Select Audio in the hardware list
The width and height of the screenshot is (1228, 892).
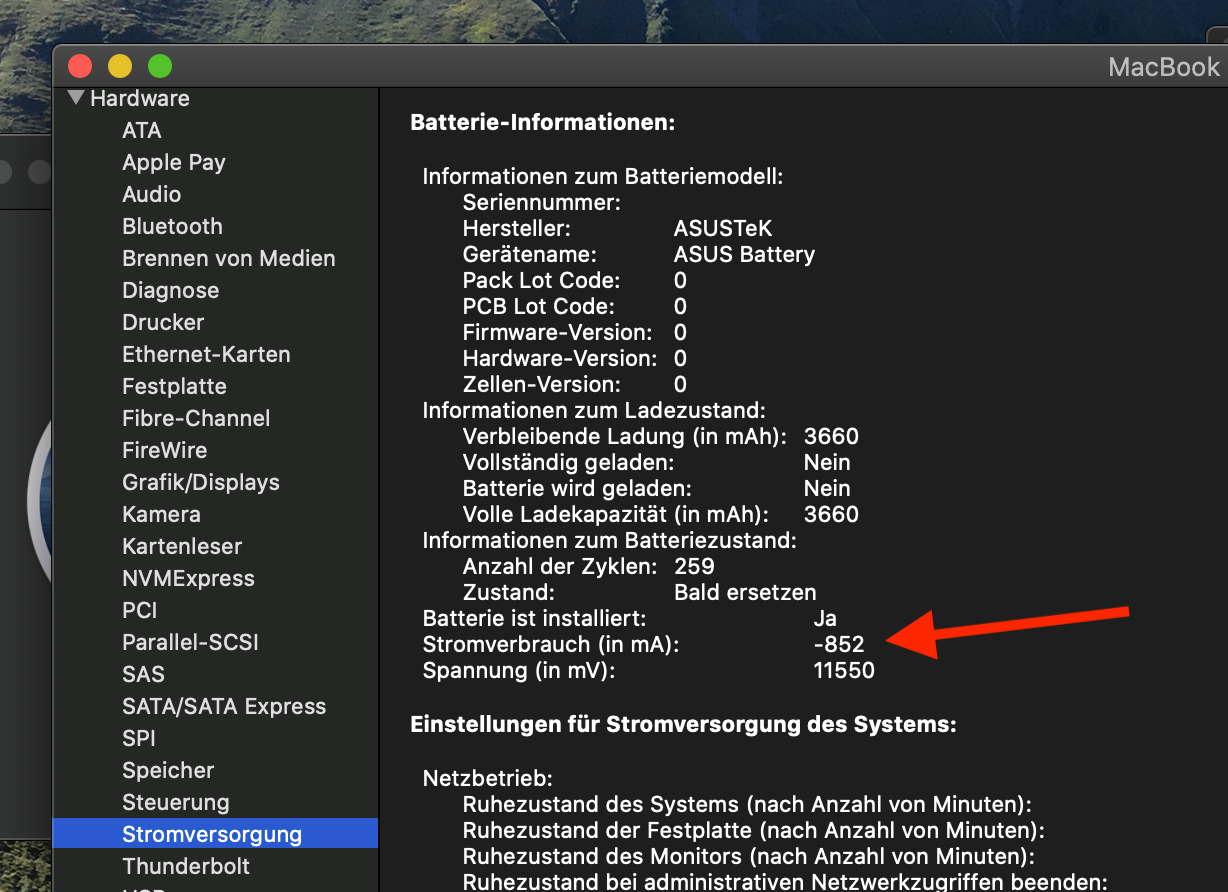(151, 194)
